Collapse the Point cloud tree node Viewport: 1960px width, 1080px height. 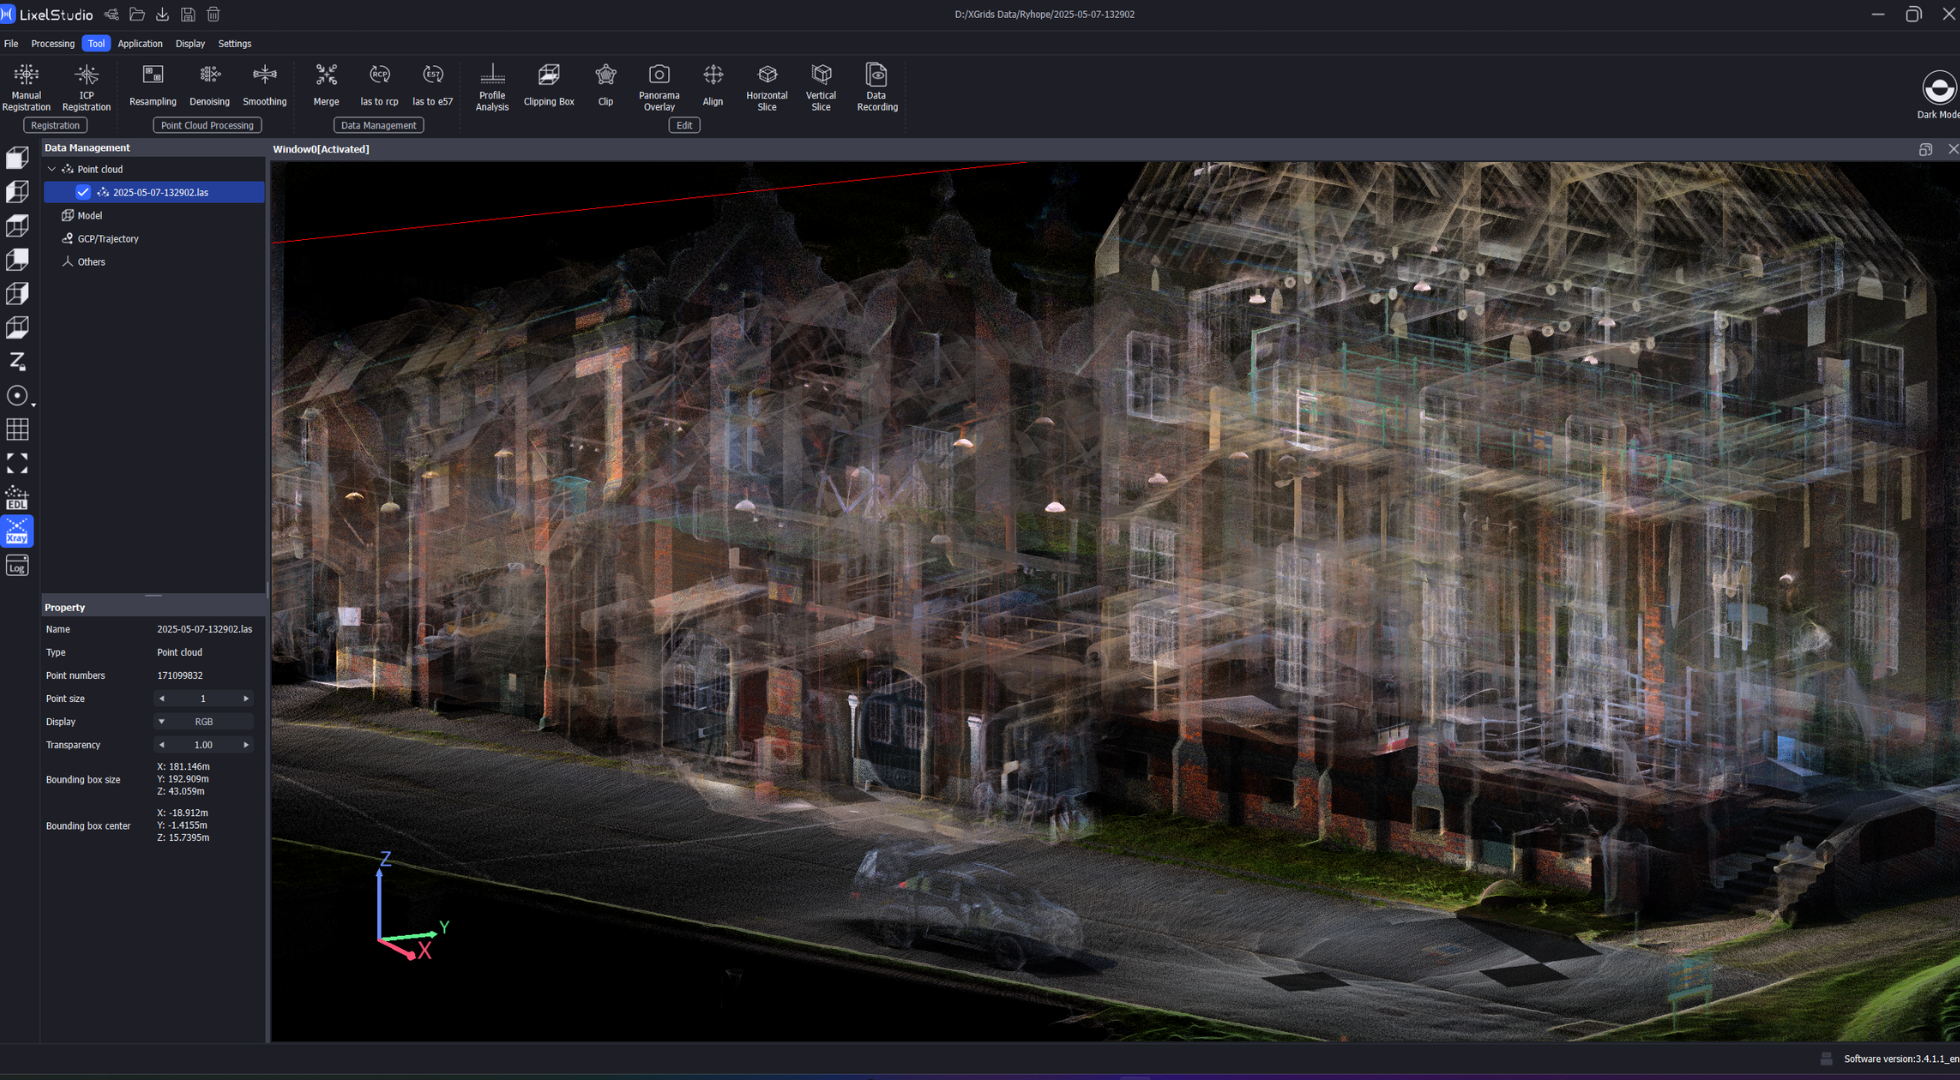[52, 169]
